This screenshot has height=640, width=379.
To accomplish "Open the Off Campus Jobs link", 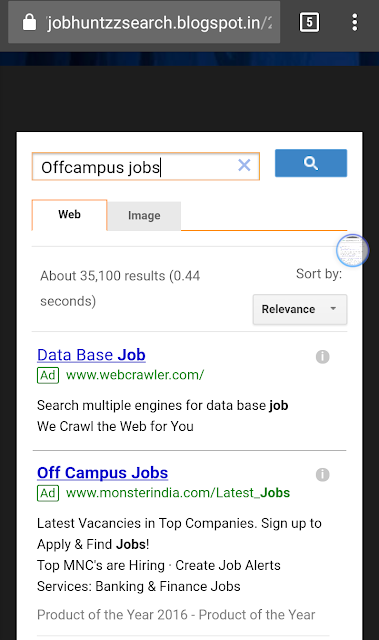I will point(102,473).
